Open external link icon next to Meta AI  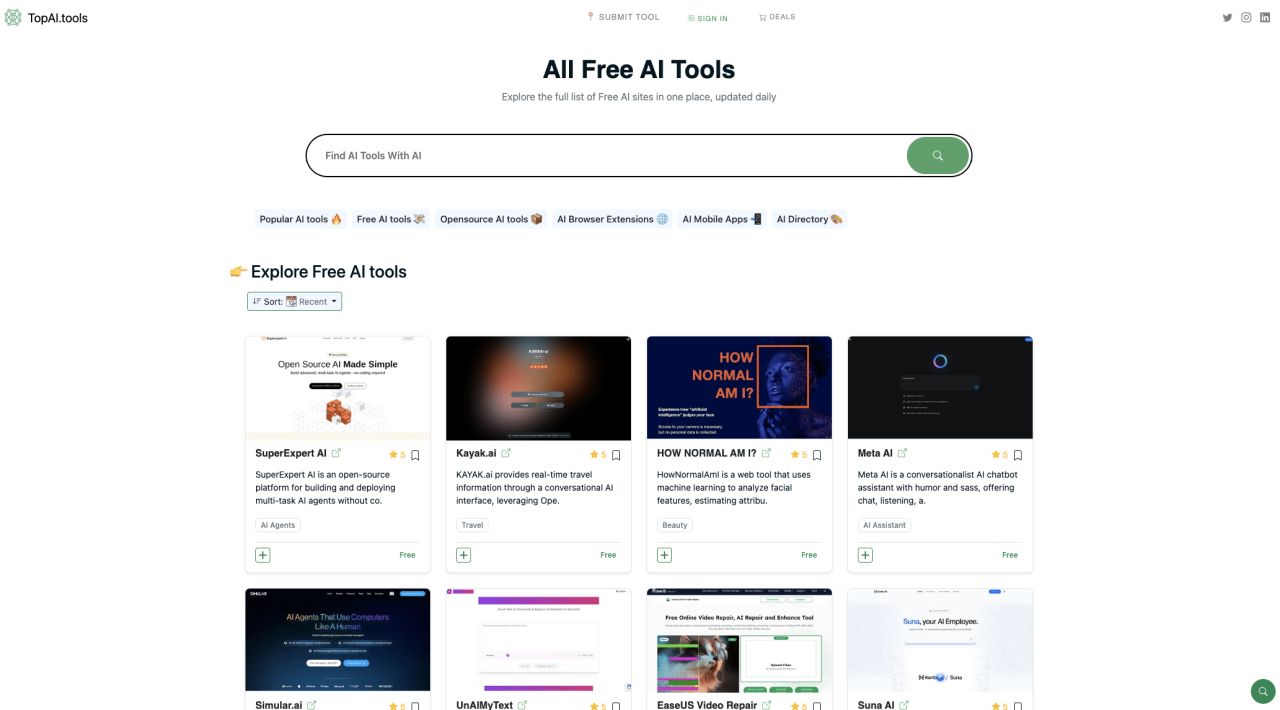(902, 453)
